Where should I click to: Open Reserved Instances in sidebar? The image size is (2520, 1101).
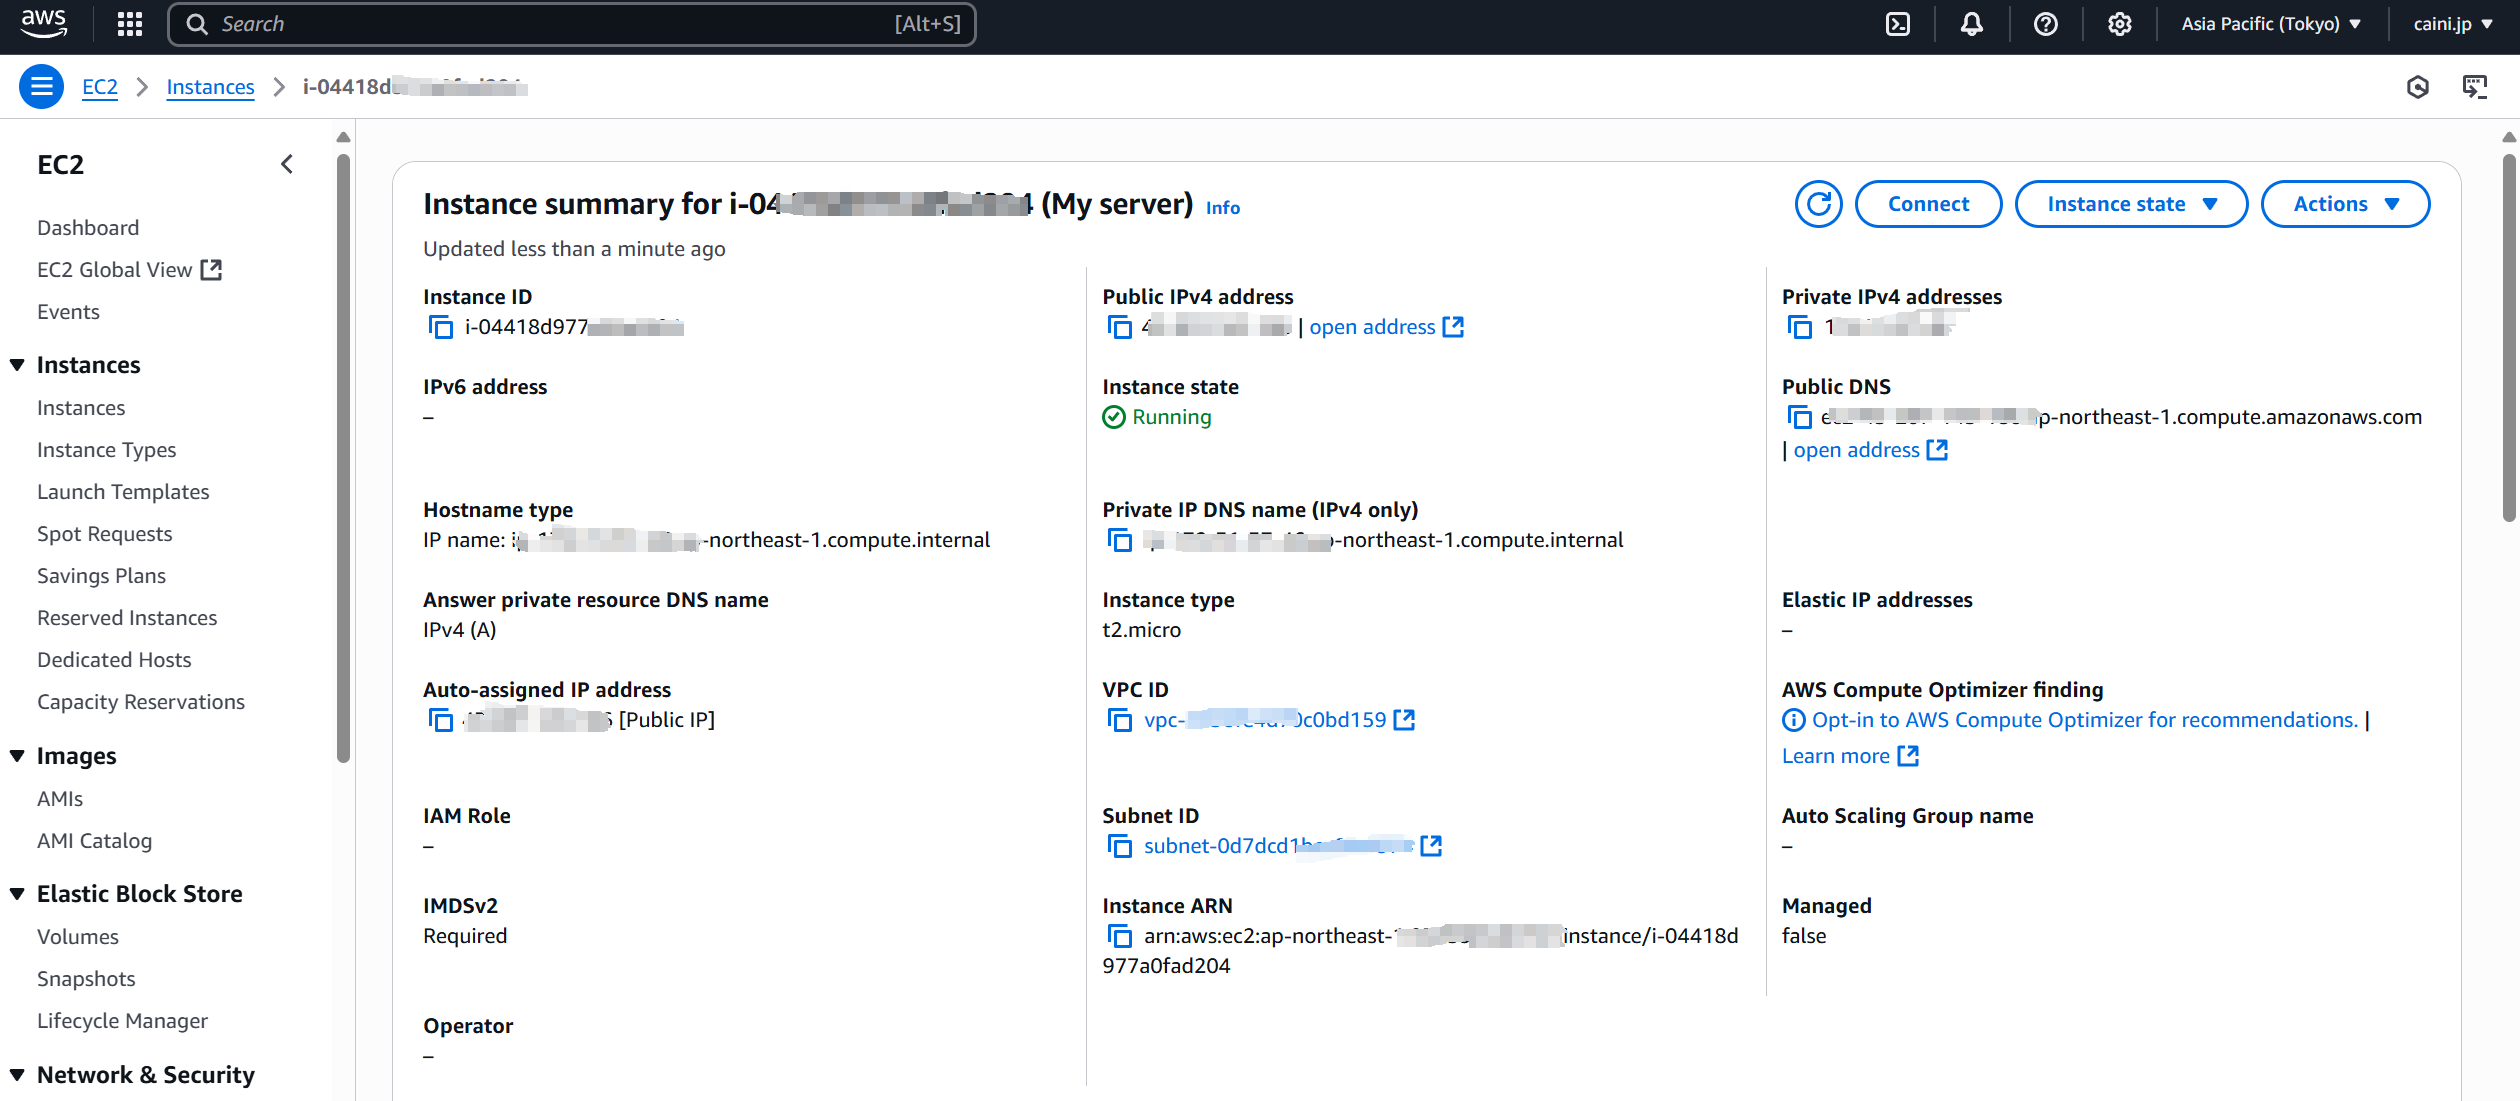pyautogui.click(x=127, y=618)
